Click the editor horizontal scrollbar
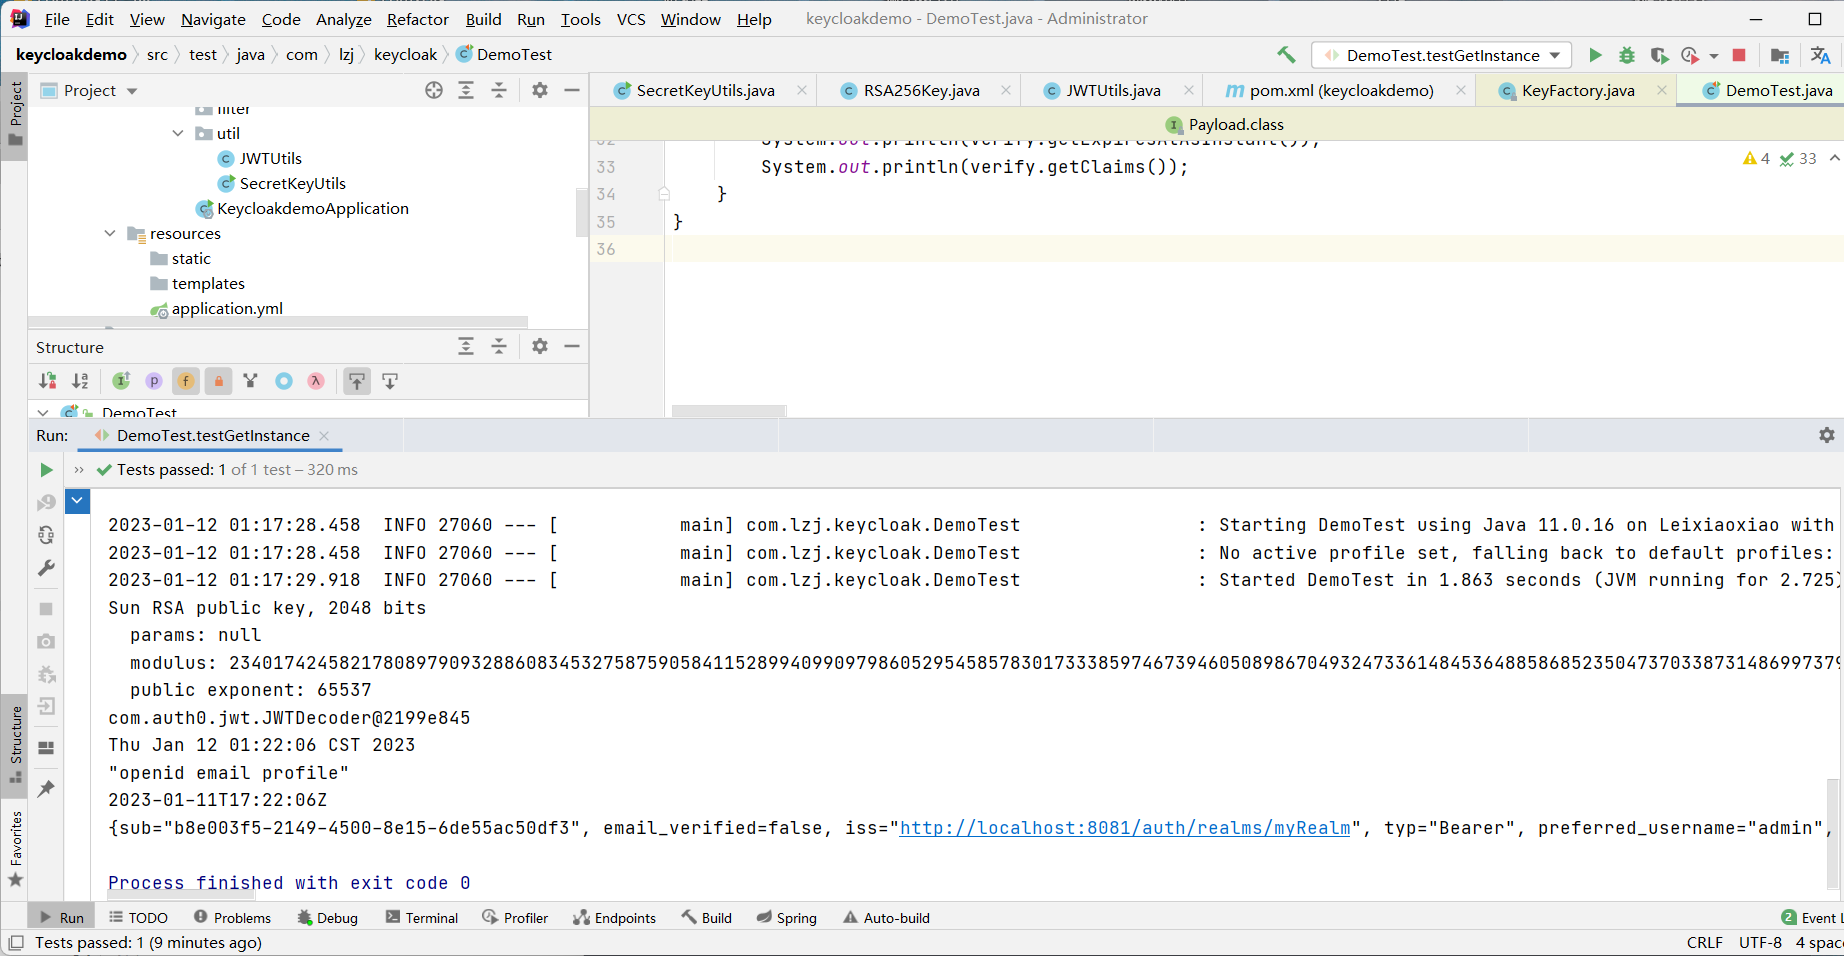 point(729,411)
